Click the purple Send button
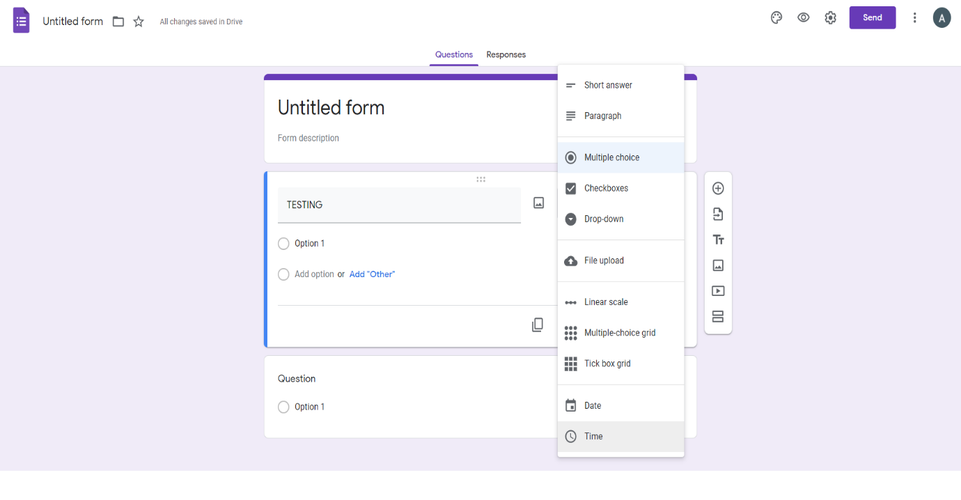The height and width of the screenshot is (500, 961). click(872, 18)
